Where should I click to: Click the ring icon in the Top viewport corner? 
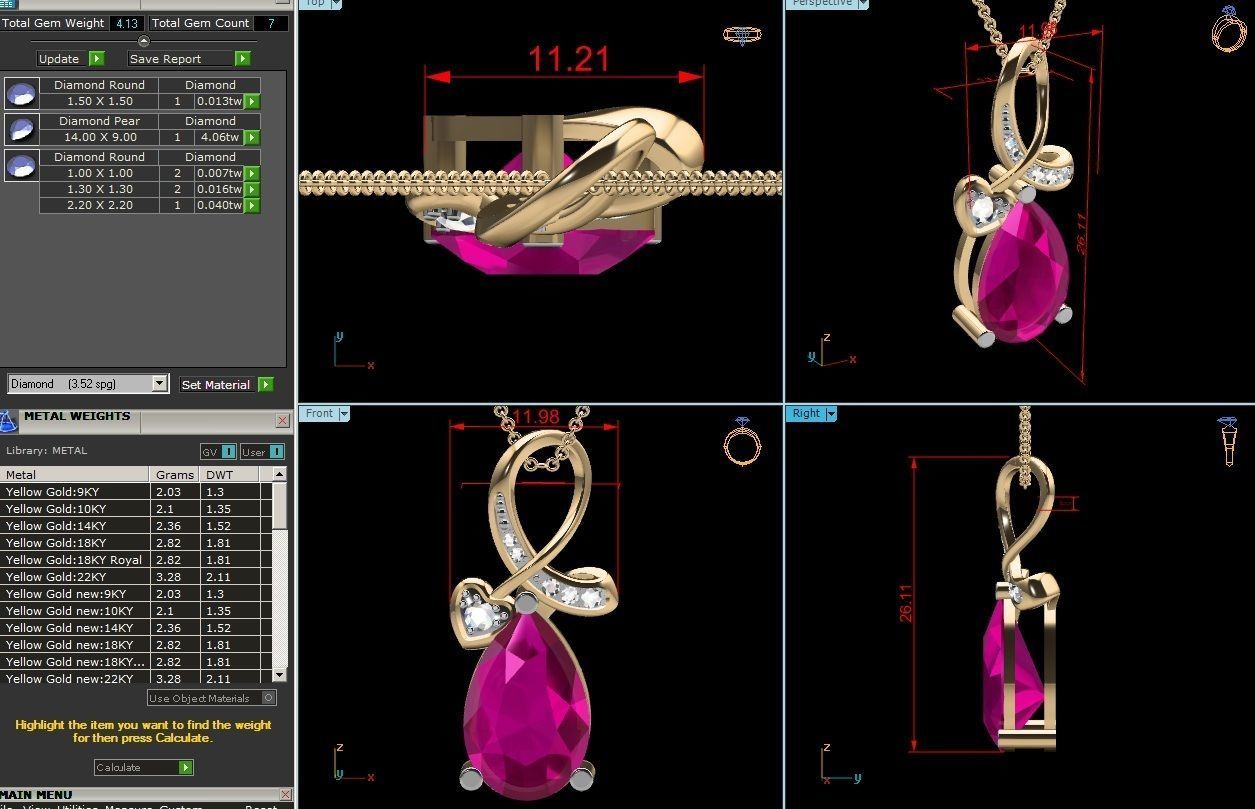click(x=742, y=36)
